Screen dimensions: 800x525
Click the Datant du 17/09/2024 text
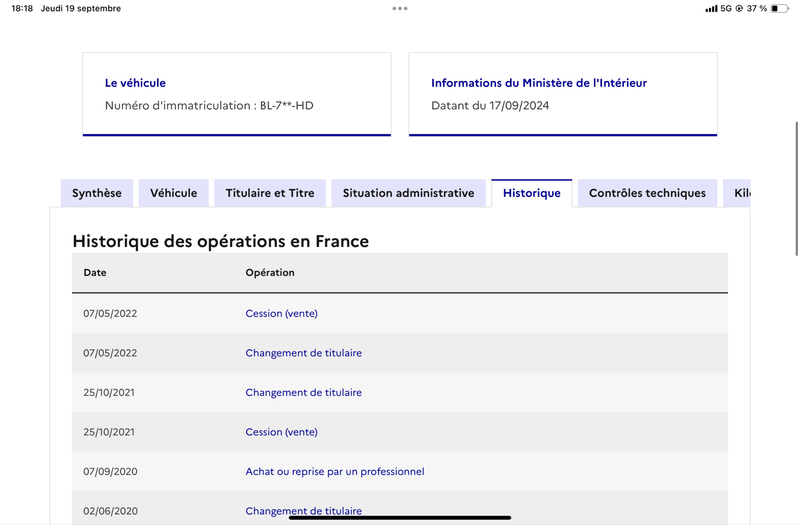[x=490, y=106]
